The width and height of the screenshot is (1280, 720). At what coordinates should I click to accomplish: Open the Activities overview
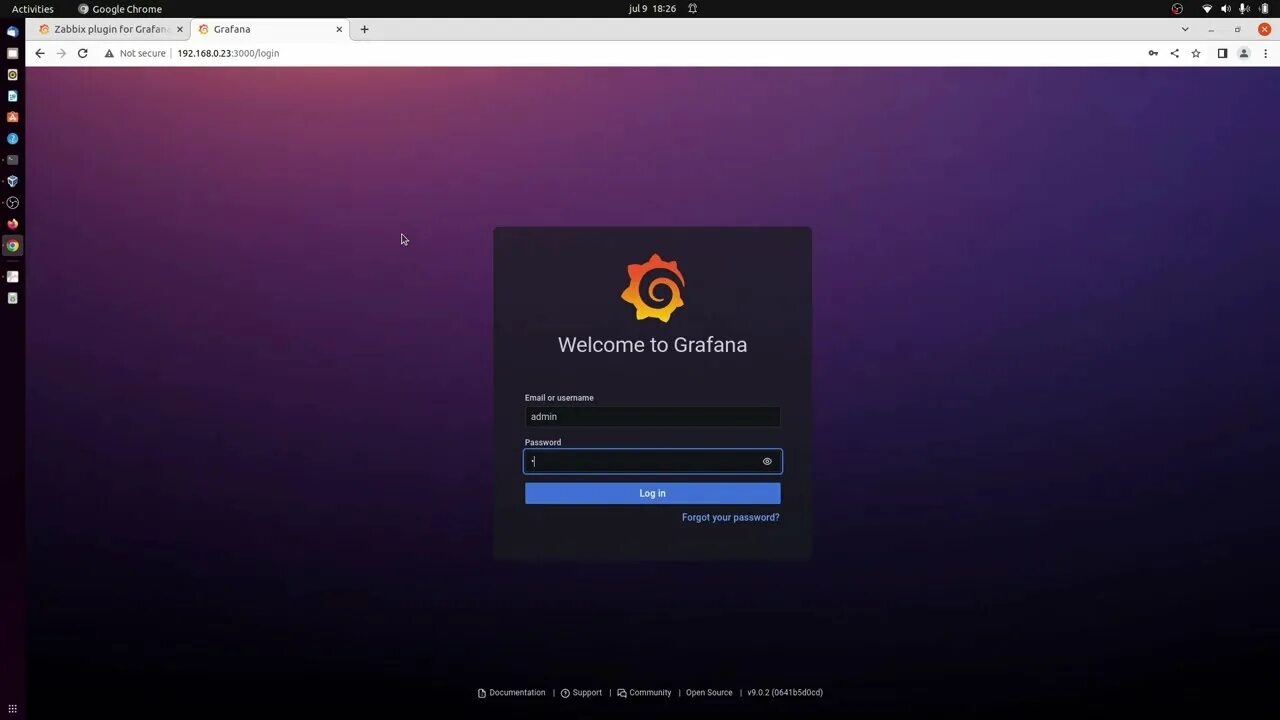tap(33, 9)
